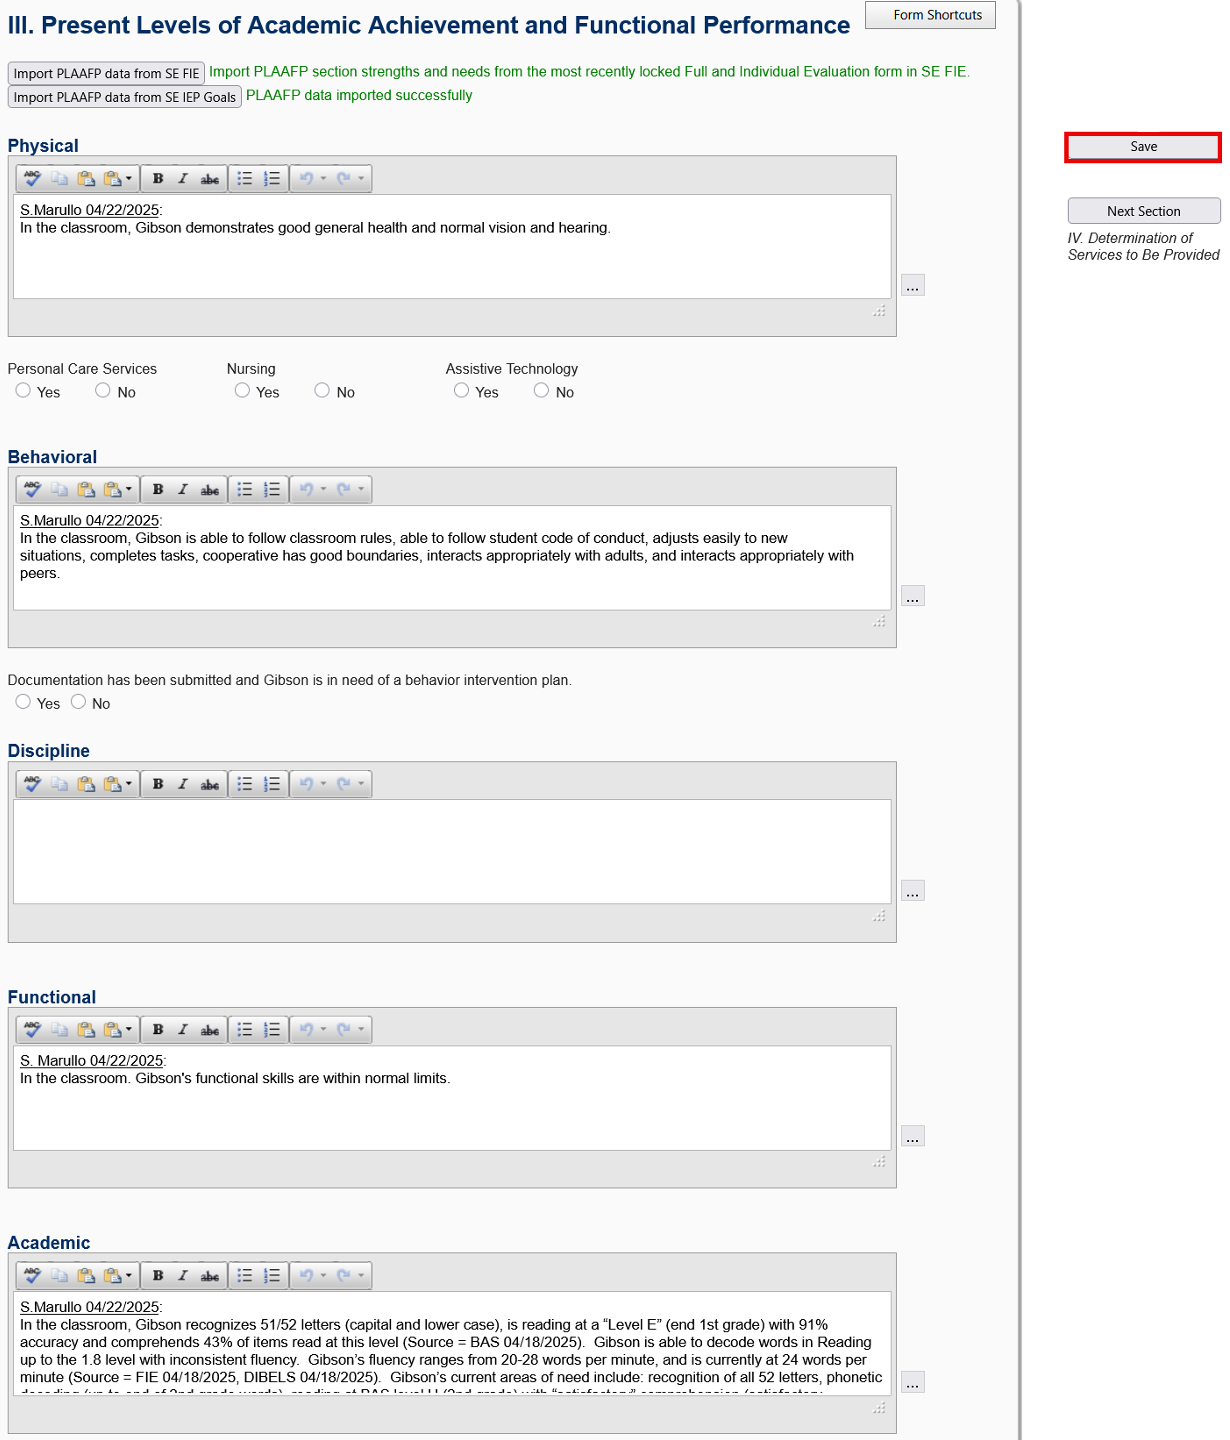Click Undo in the Physical editor toolbar
1230x1440 pixels.
click(306, 179)
